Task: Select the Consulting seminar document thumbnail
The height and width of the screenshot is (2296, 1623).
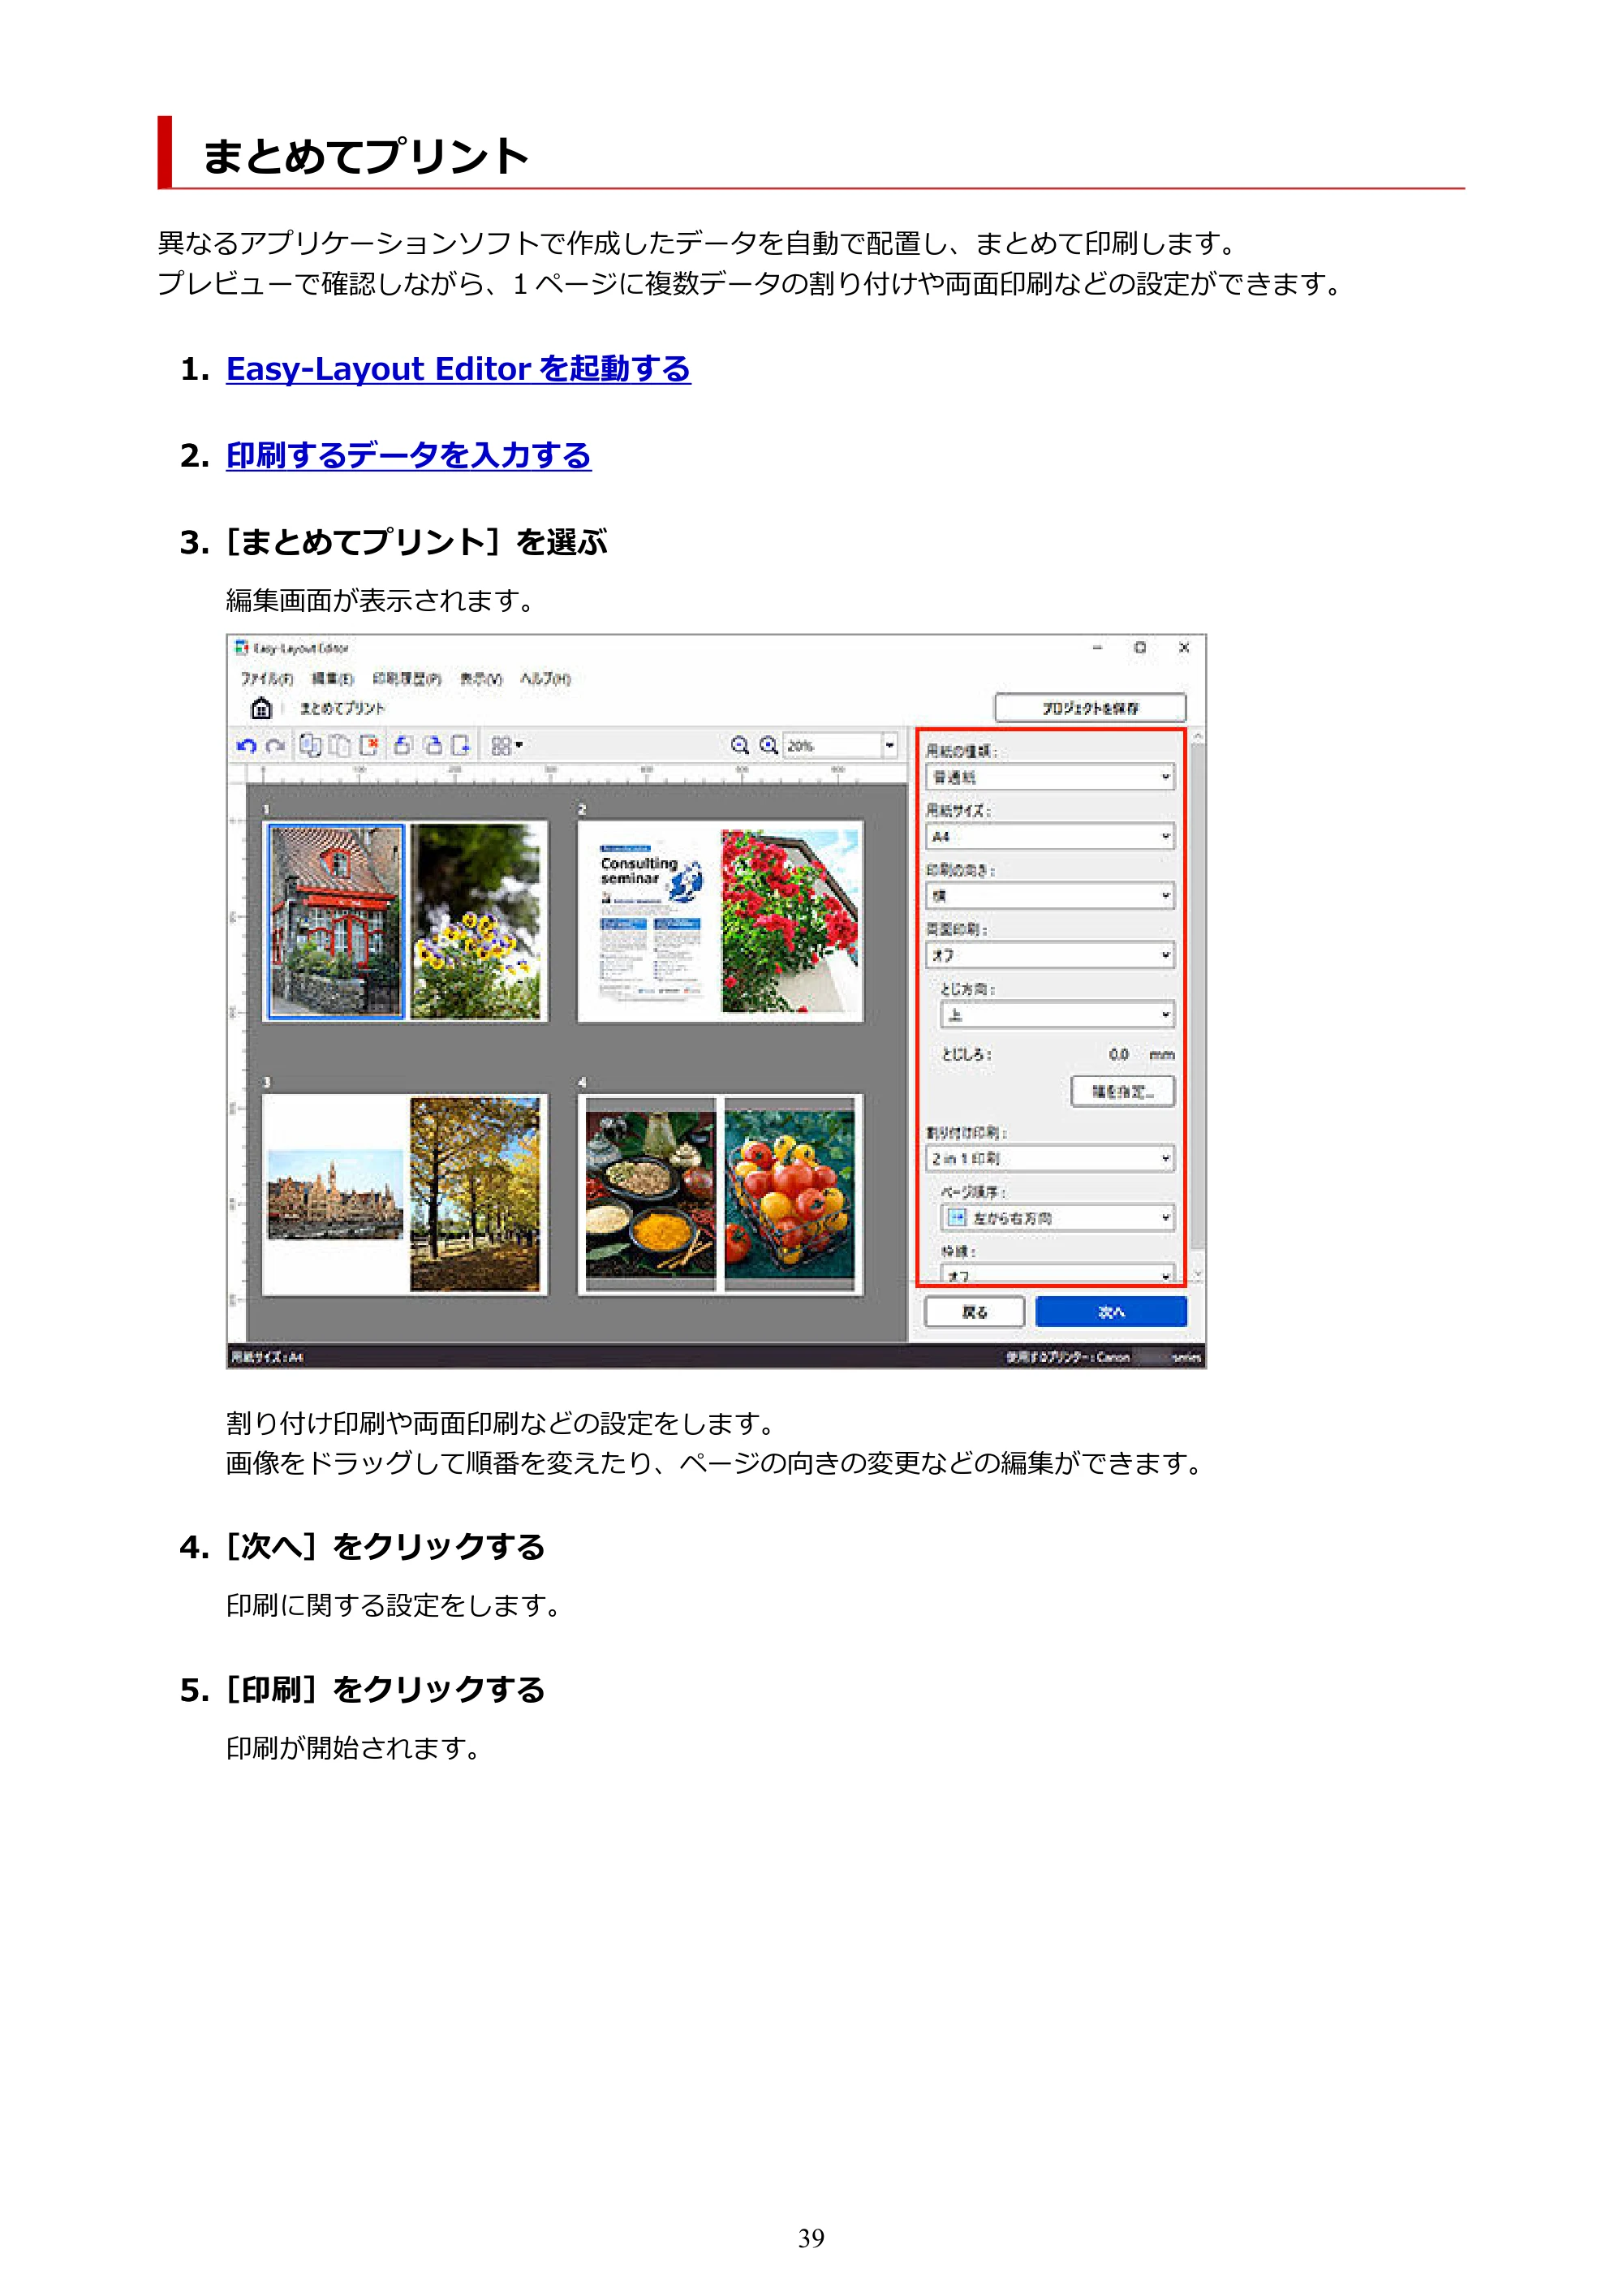Action: point(651,921)
